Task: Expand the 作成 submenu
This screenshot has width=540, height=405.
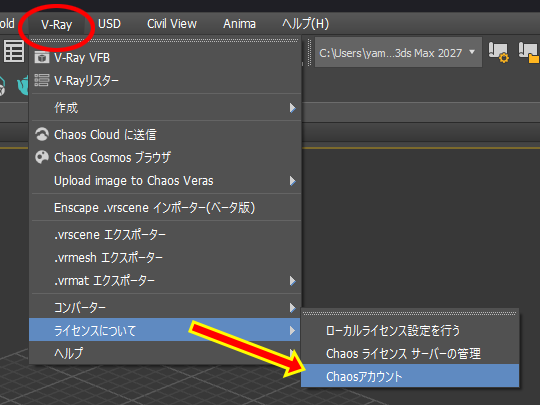Action: [x=165, y=108]
